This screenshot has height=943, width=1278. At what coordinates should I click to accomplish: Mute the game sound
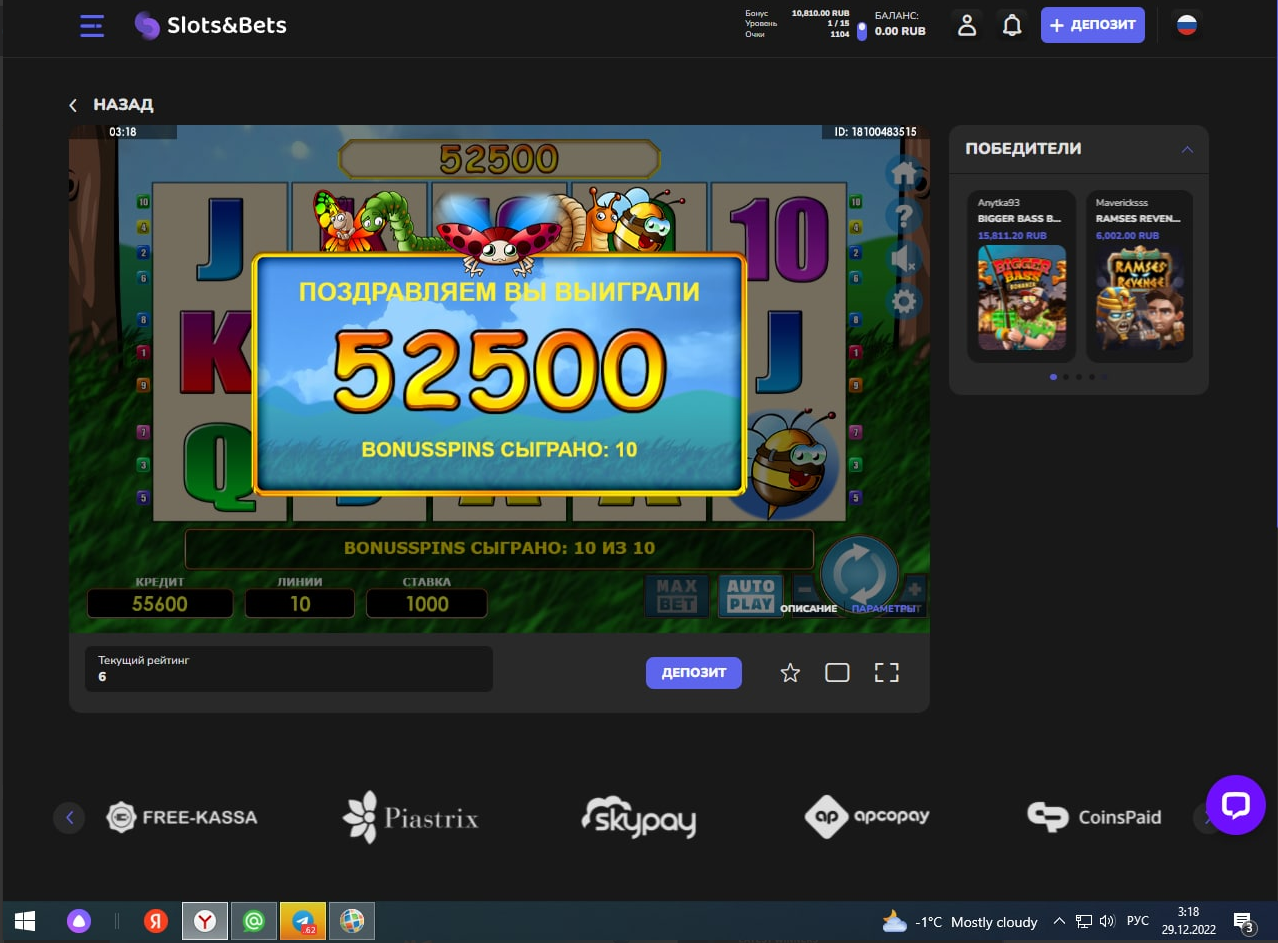click(x=904, y=259)
